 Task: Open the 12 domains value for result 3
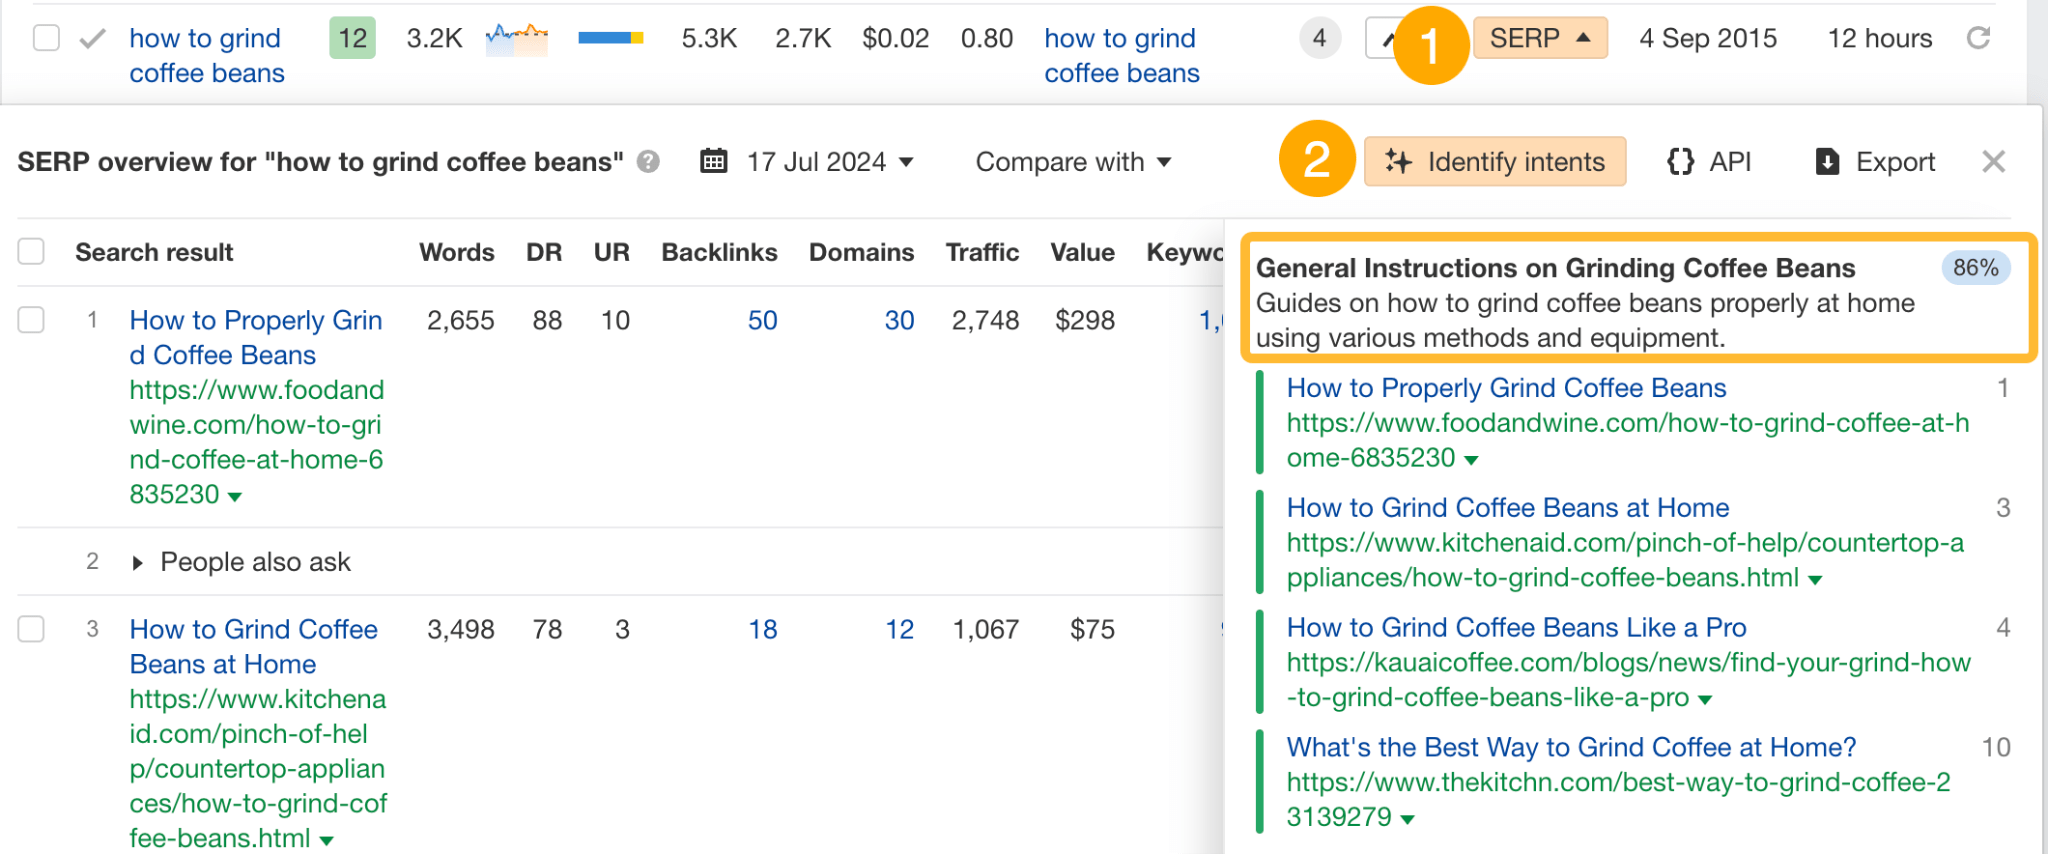coord(900,629)
